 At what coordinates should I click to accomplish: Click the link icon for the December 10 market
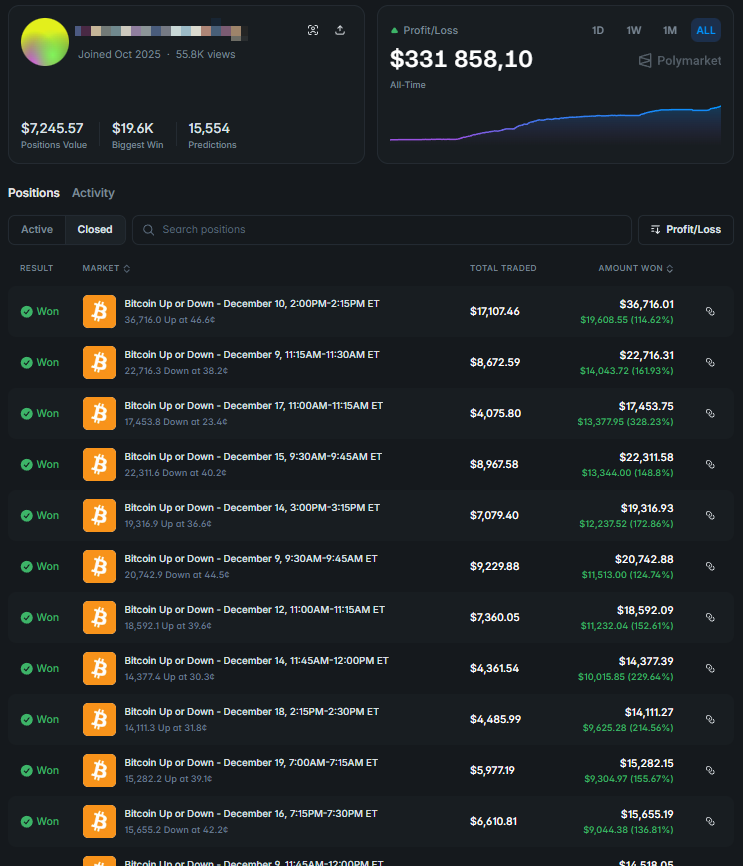point(710,311)
